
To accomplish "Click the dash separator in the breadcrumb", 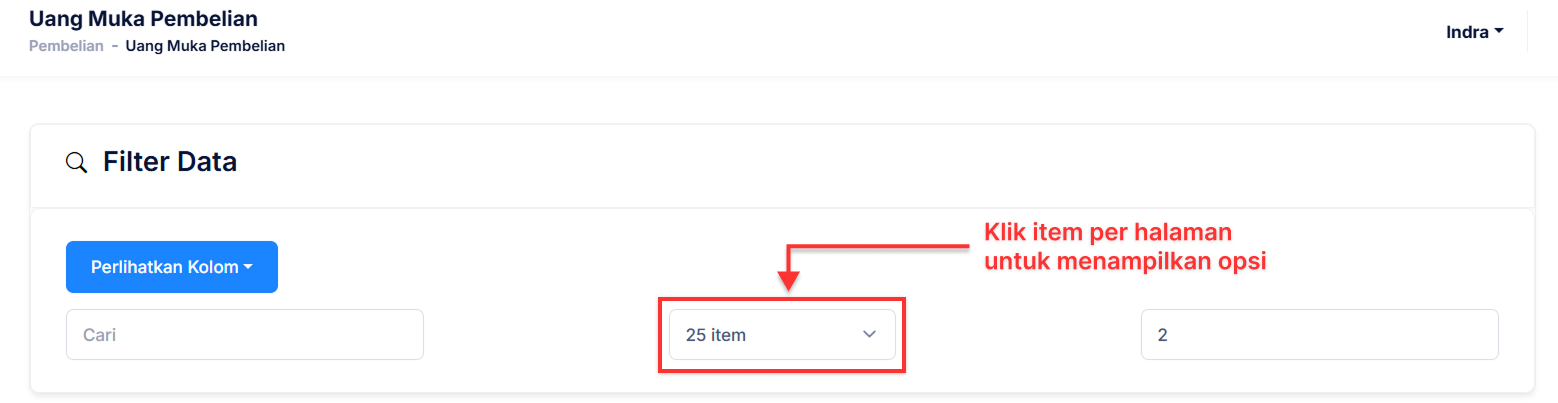I will 115,46.
